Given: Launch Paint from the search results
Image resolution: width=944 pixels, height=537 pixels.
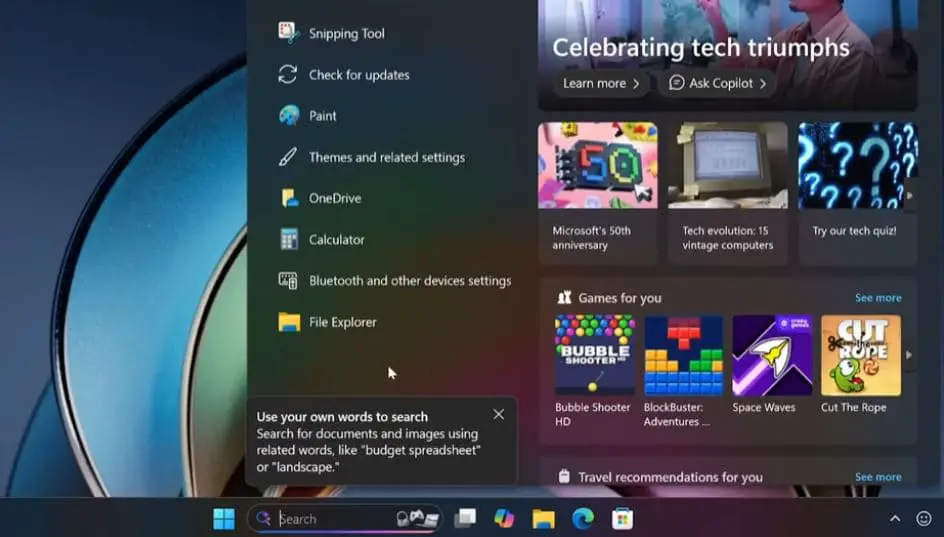Looking at the screenshot, I should click(x=322, y=116).
